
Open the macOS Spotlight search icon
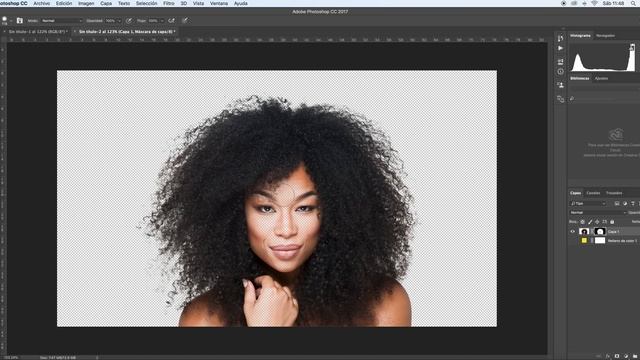(x=633, y=3)
